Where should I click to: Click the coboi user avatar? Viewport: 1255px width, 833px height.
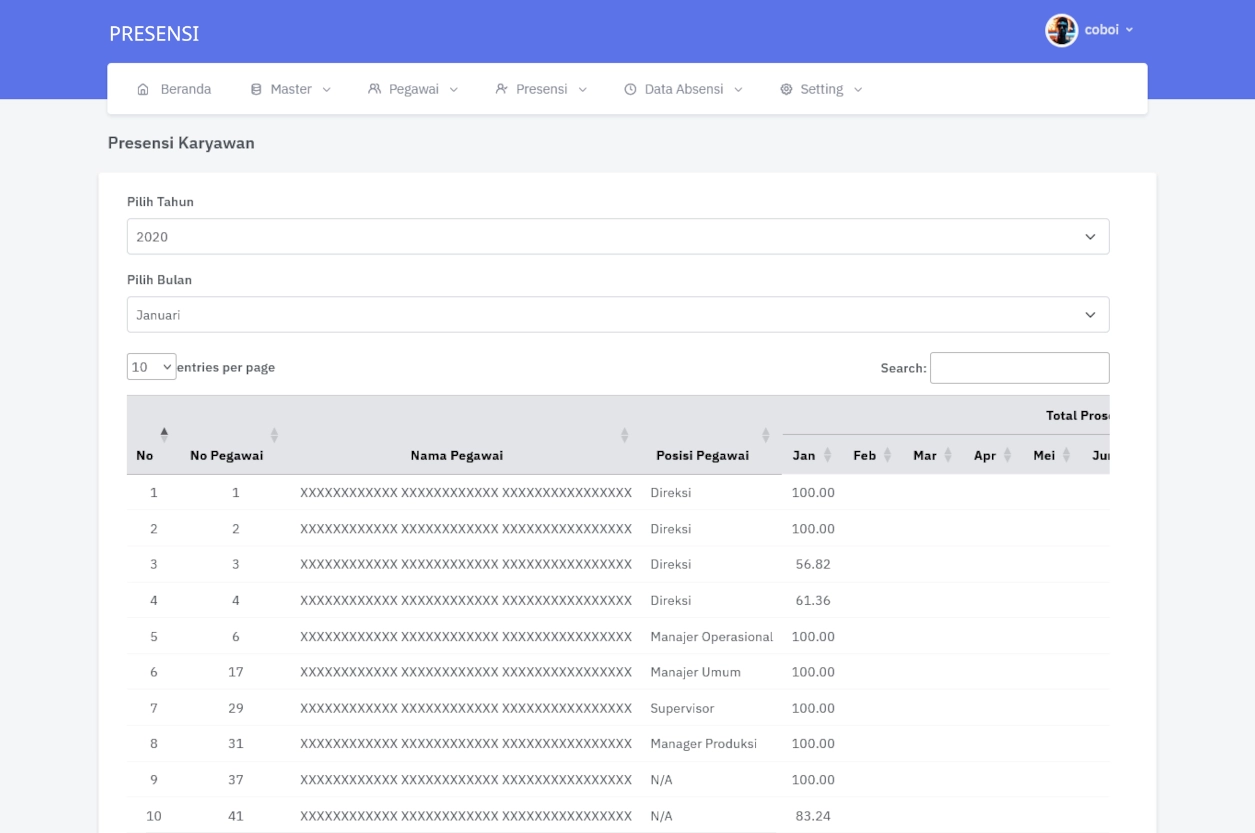(1061, 30)
